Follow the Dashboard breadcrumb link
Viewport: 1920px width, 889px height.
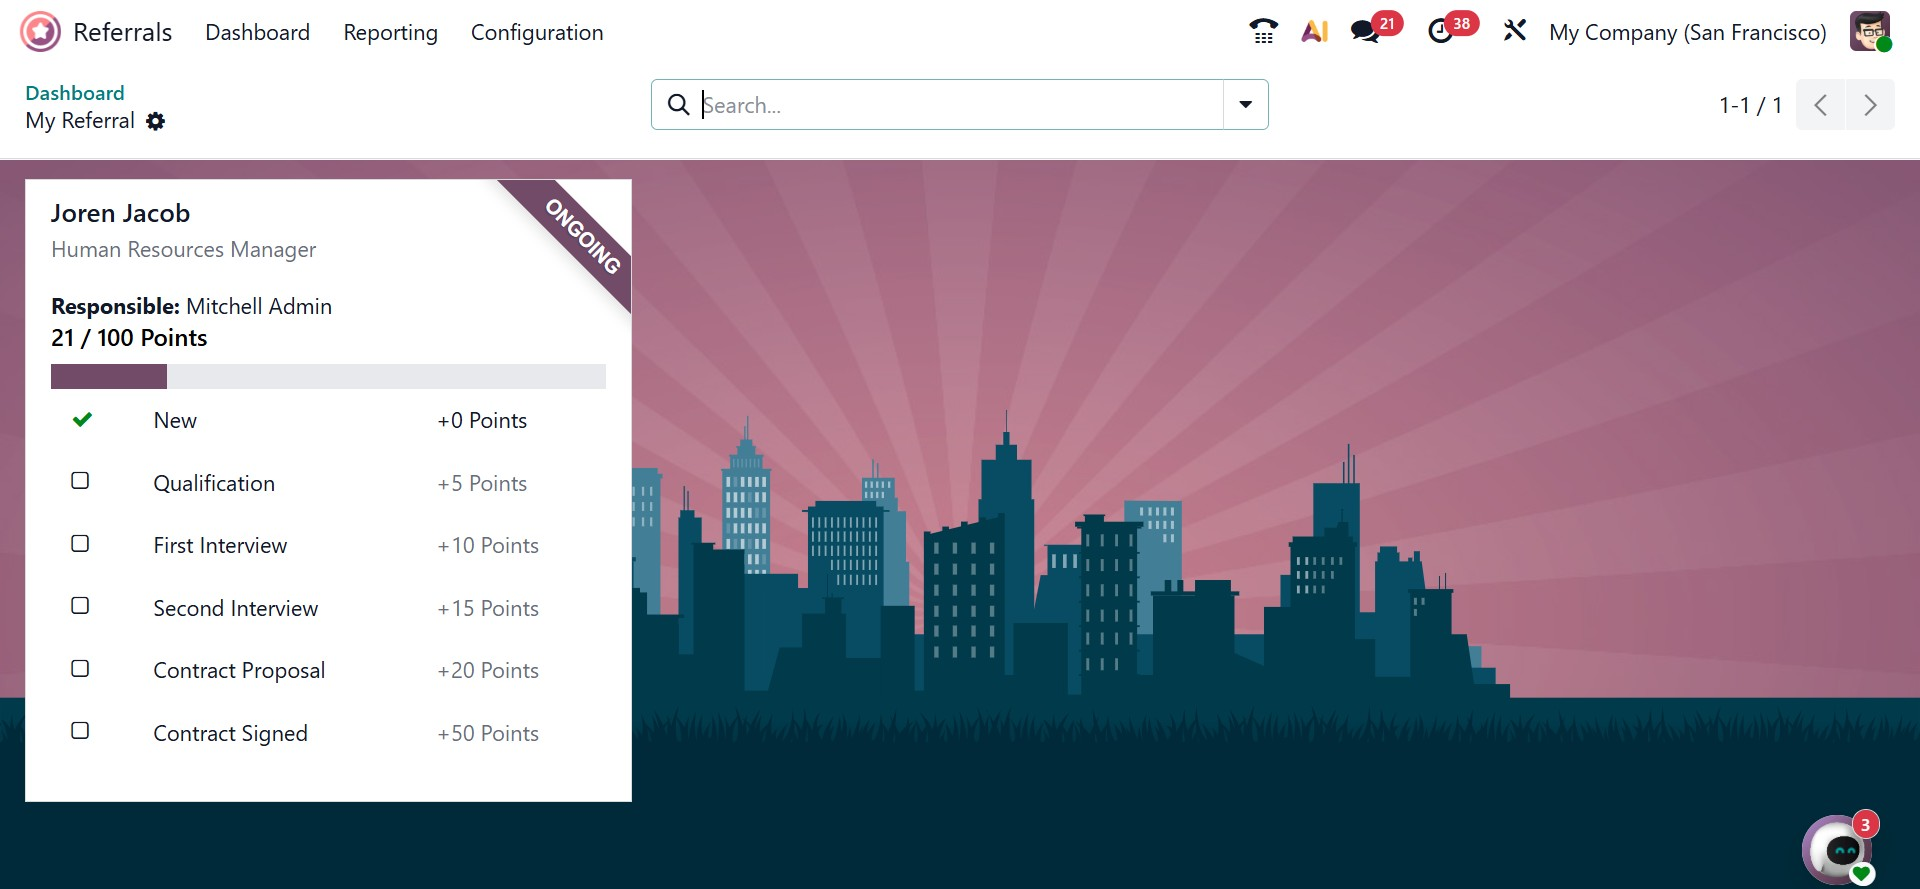click(75, 93)
